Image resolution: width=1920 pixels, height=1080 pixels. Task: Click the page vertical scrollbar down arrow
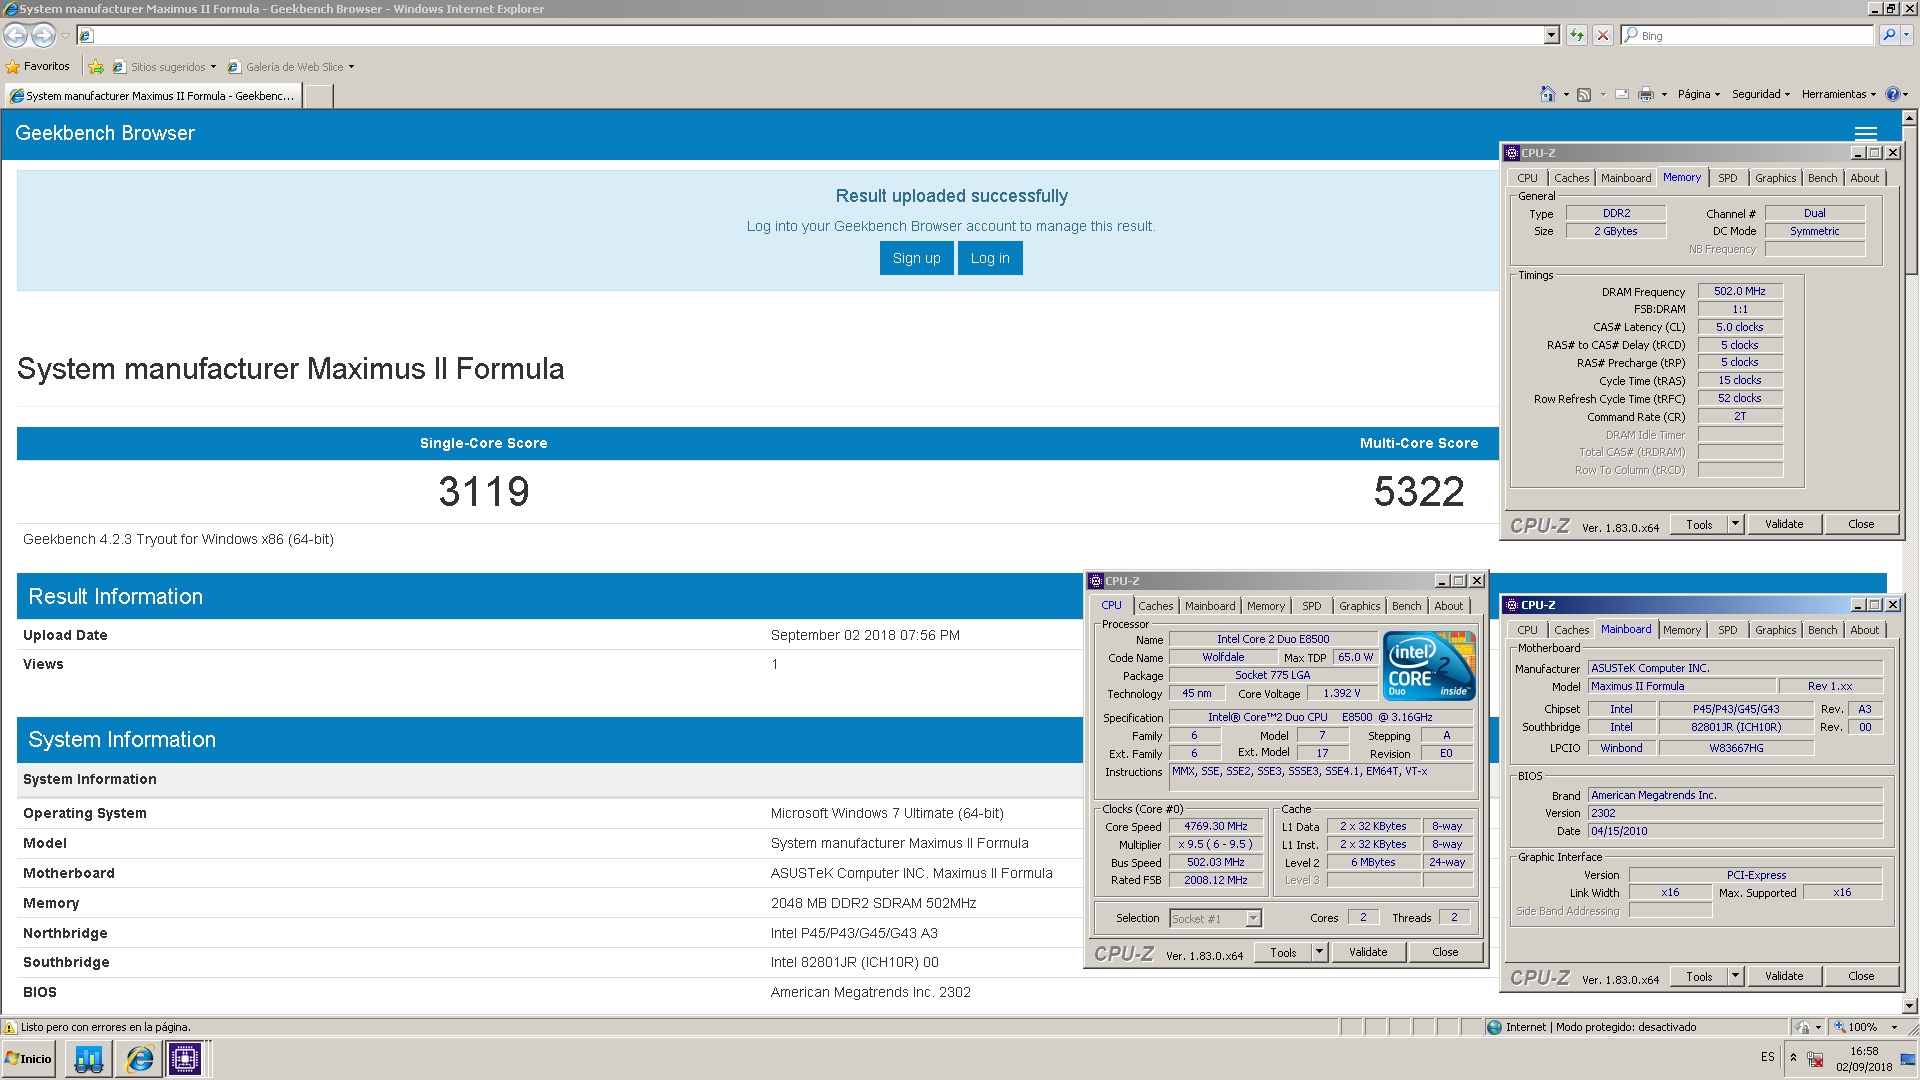pyautogui.click(x=1910, y=1006)
